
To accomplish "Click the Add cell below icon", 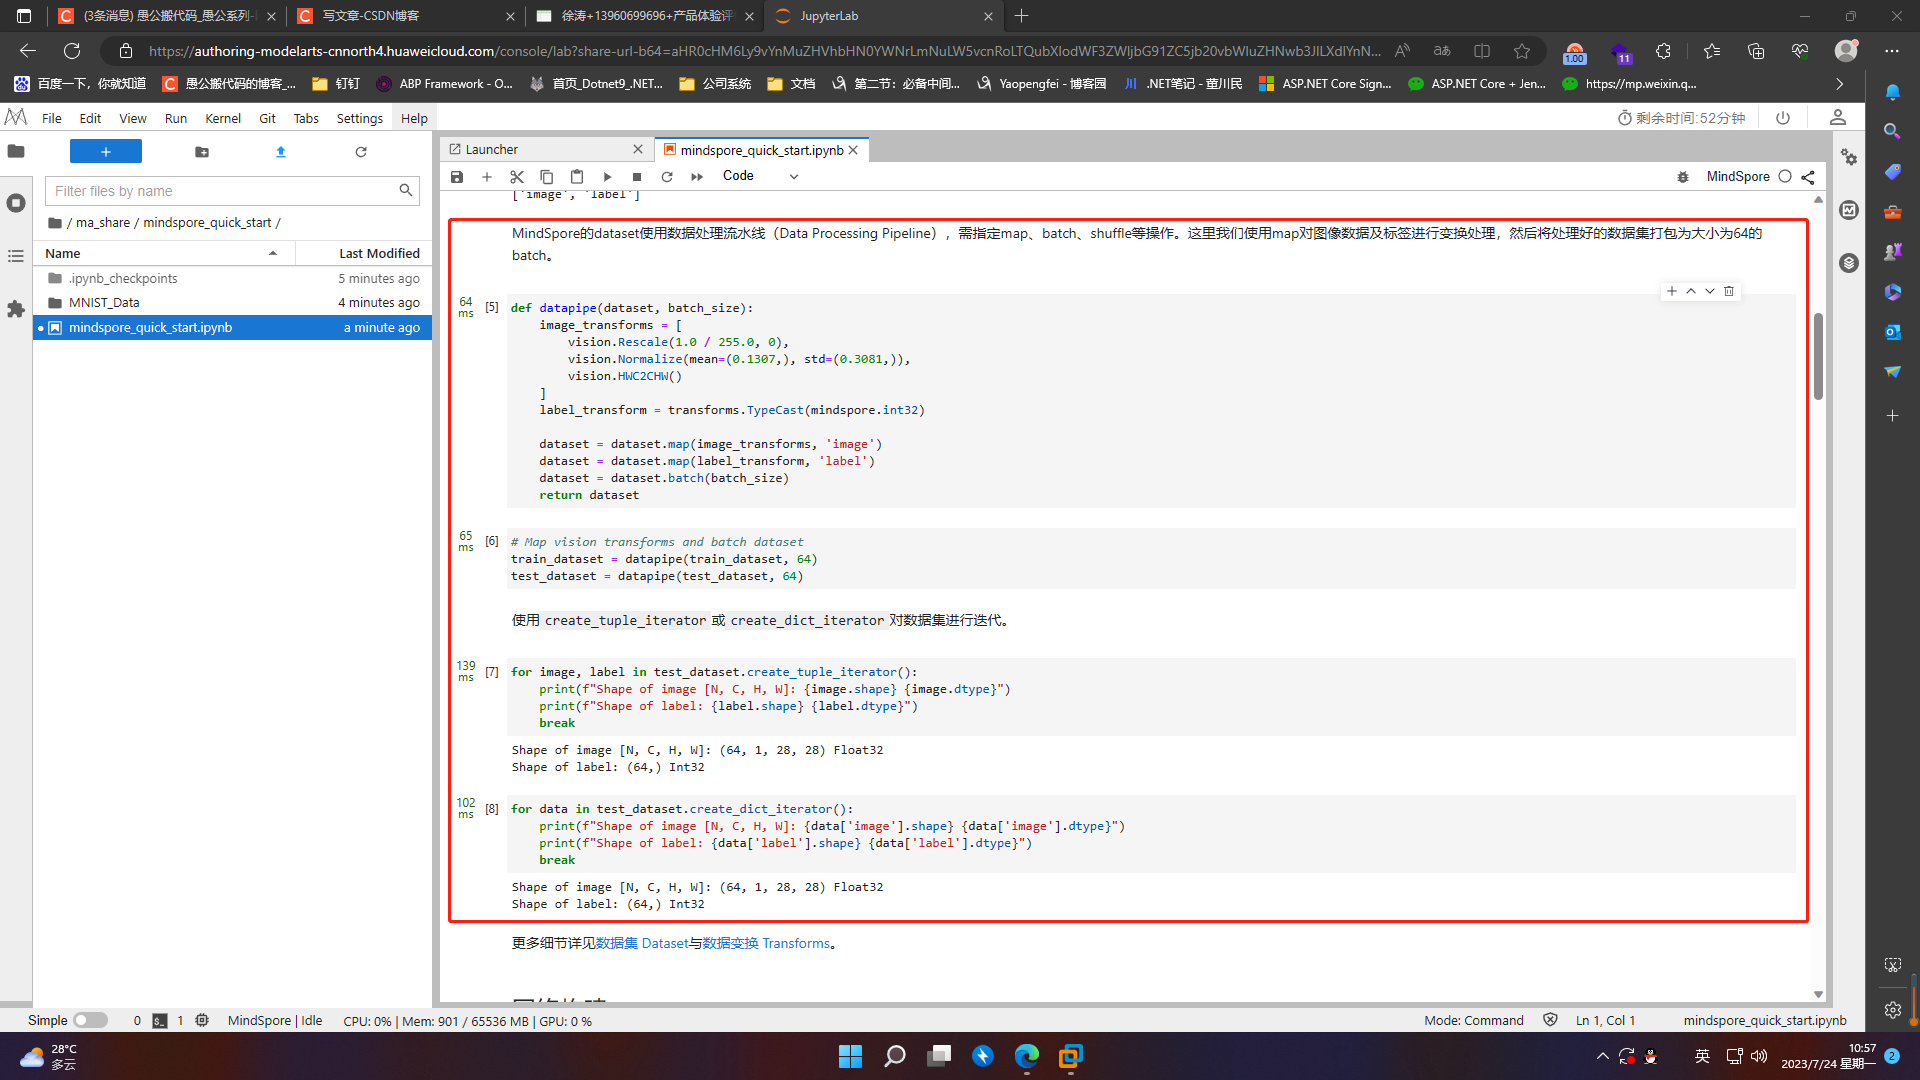I will click(487, 175).
